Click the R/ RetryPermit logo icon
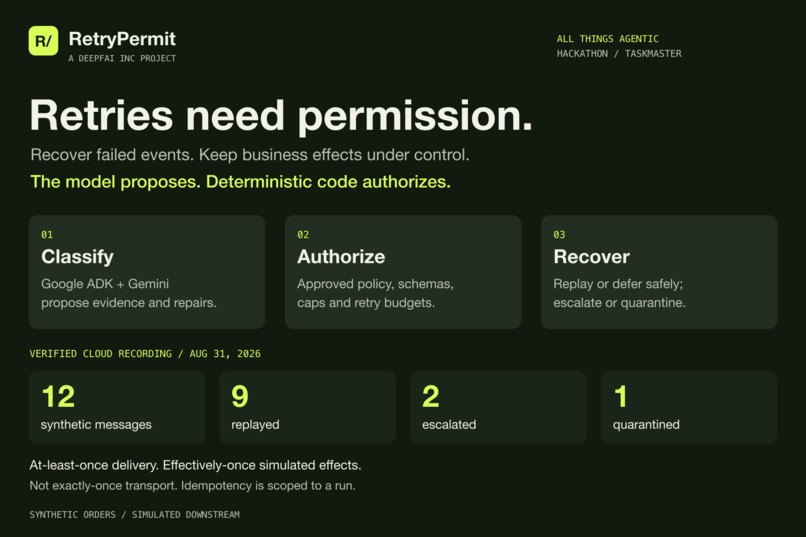This screenshot has height=537, width=806. (x=43, y=41)
